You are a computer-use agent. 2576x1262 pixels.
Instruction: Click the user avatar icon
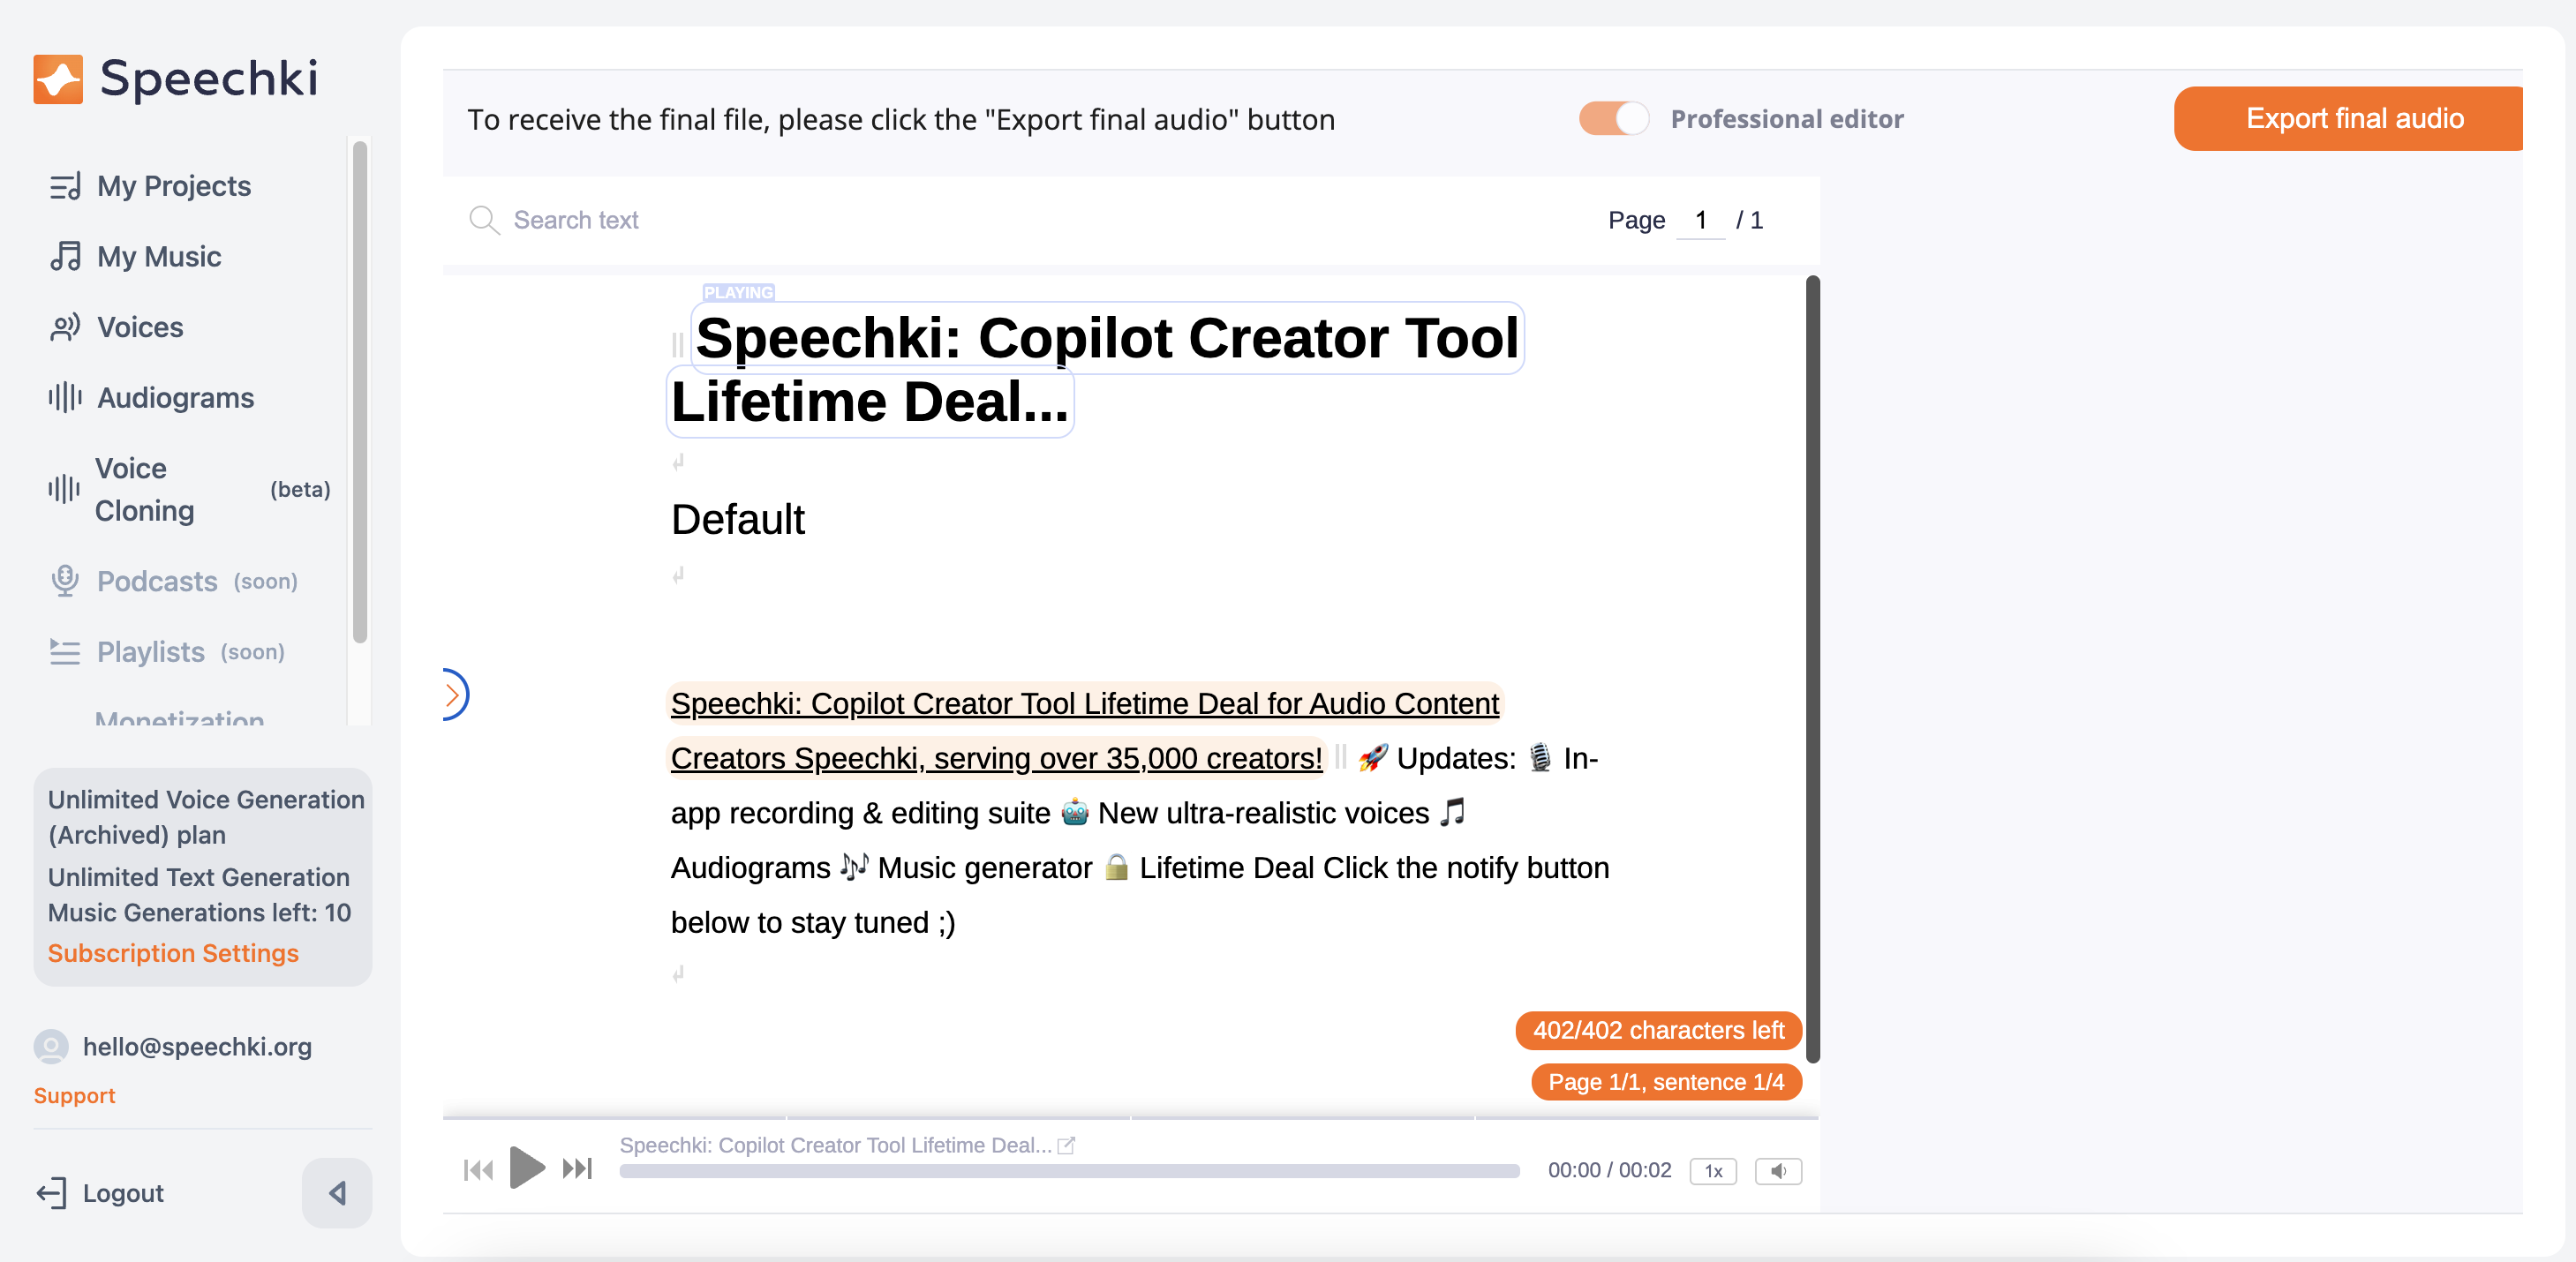tap(51, 1047)
